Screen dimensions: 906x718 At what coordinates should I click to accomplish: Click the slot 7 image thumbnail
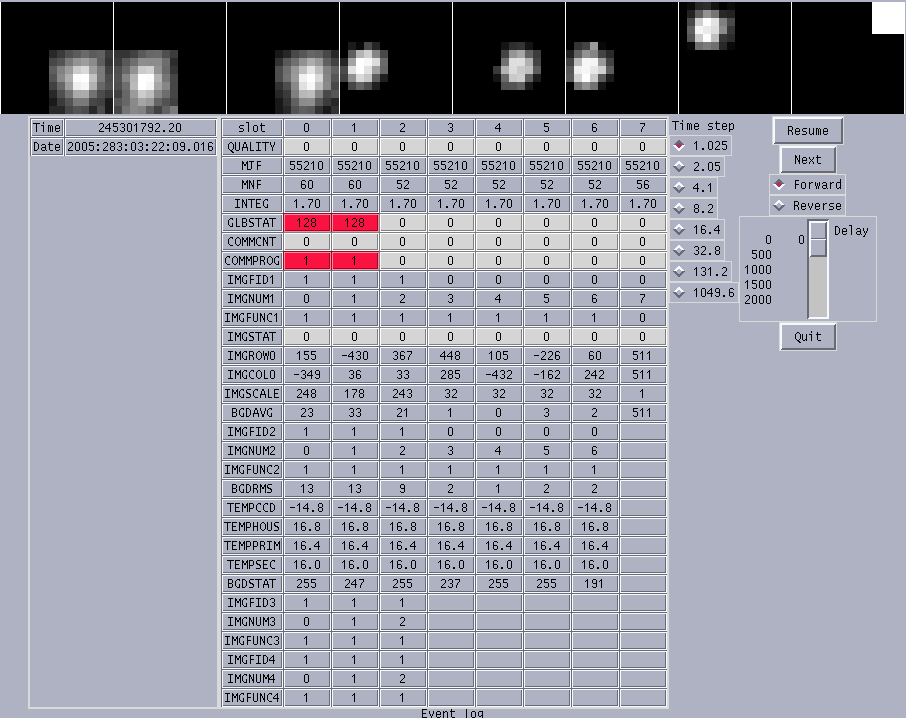coord(848,58)
